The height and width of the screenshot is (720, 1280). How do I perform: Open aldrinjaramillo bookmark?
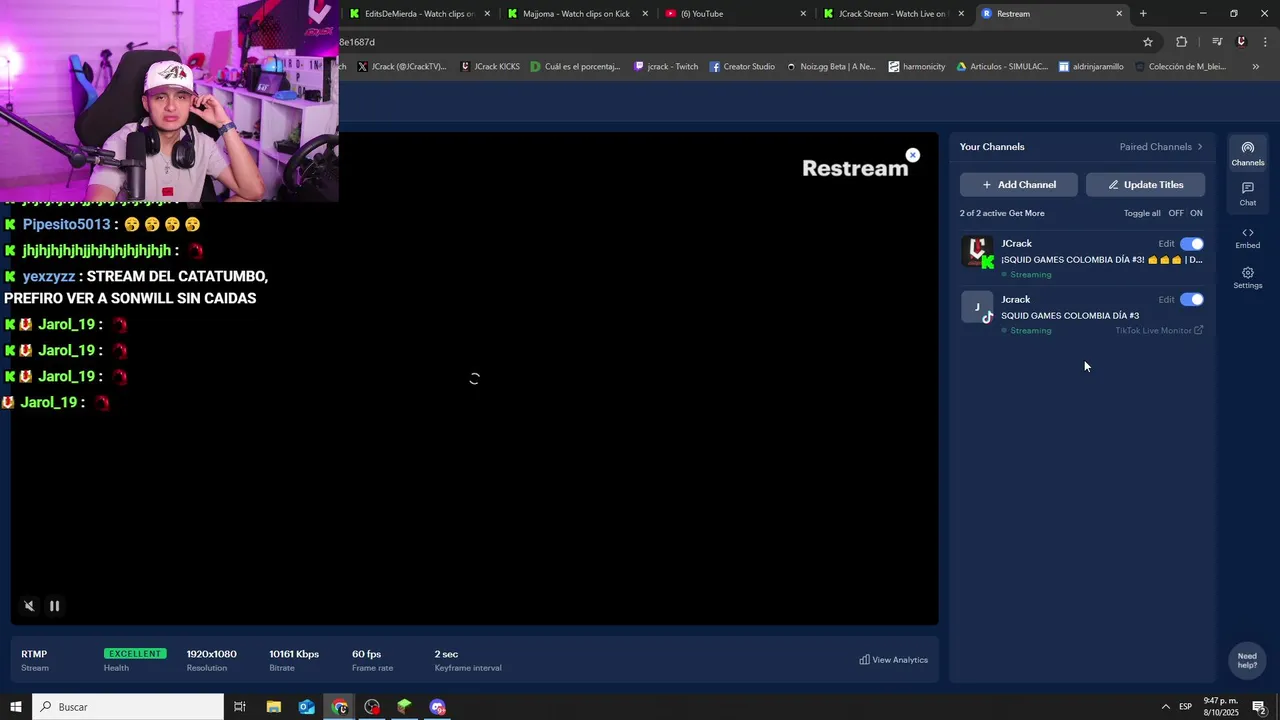[x=1091, y=67]
